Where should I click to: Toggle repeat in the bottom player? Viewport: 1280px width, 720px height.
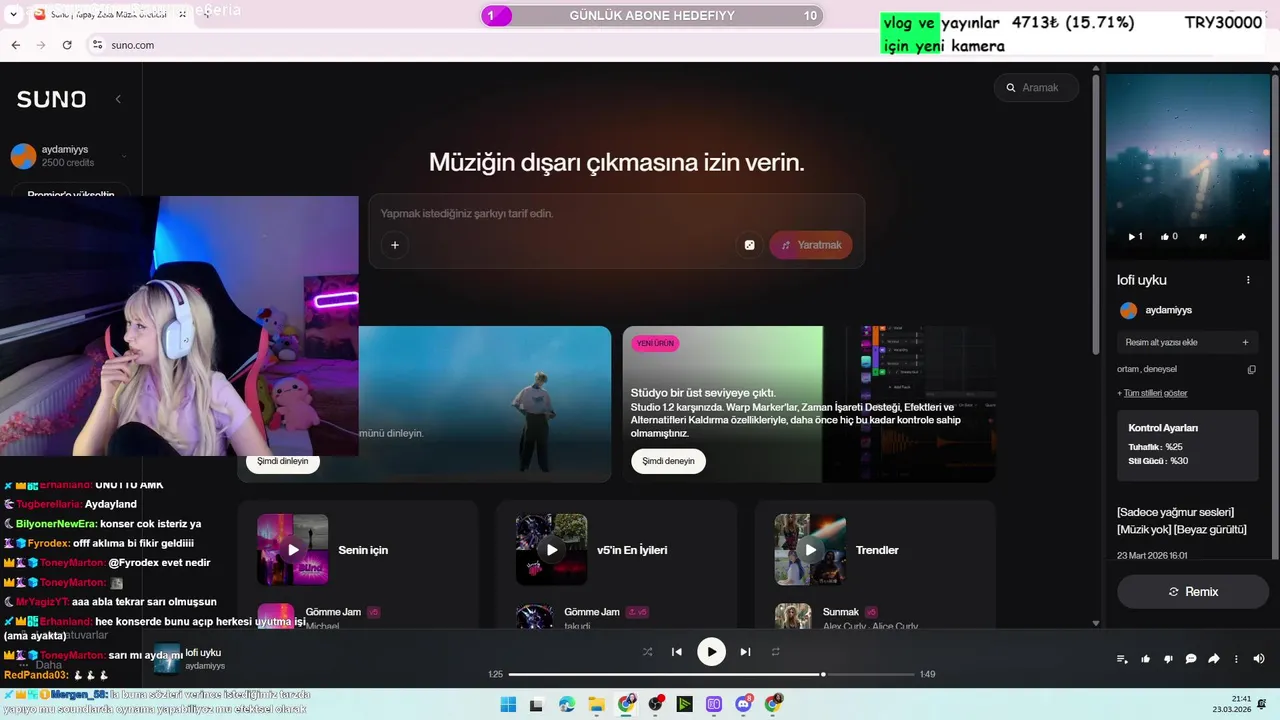click(775, 652)
